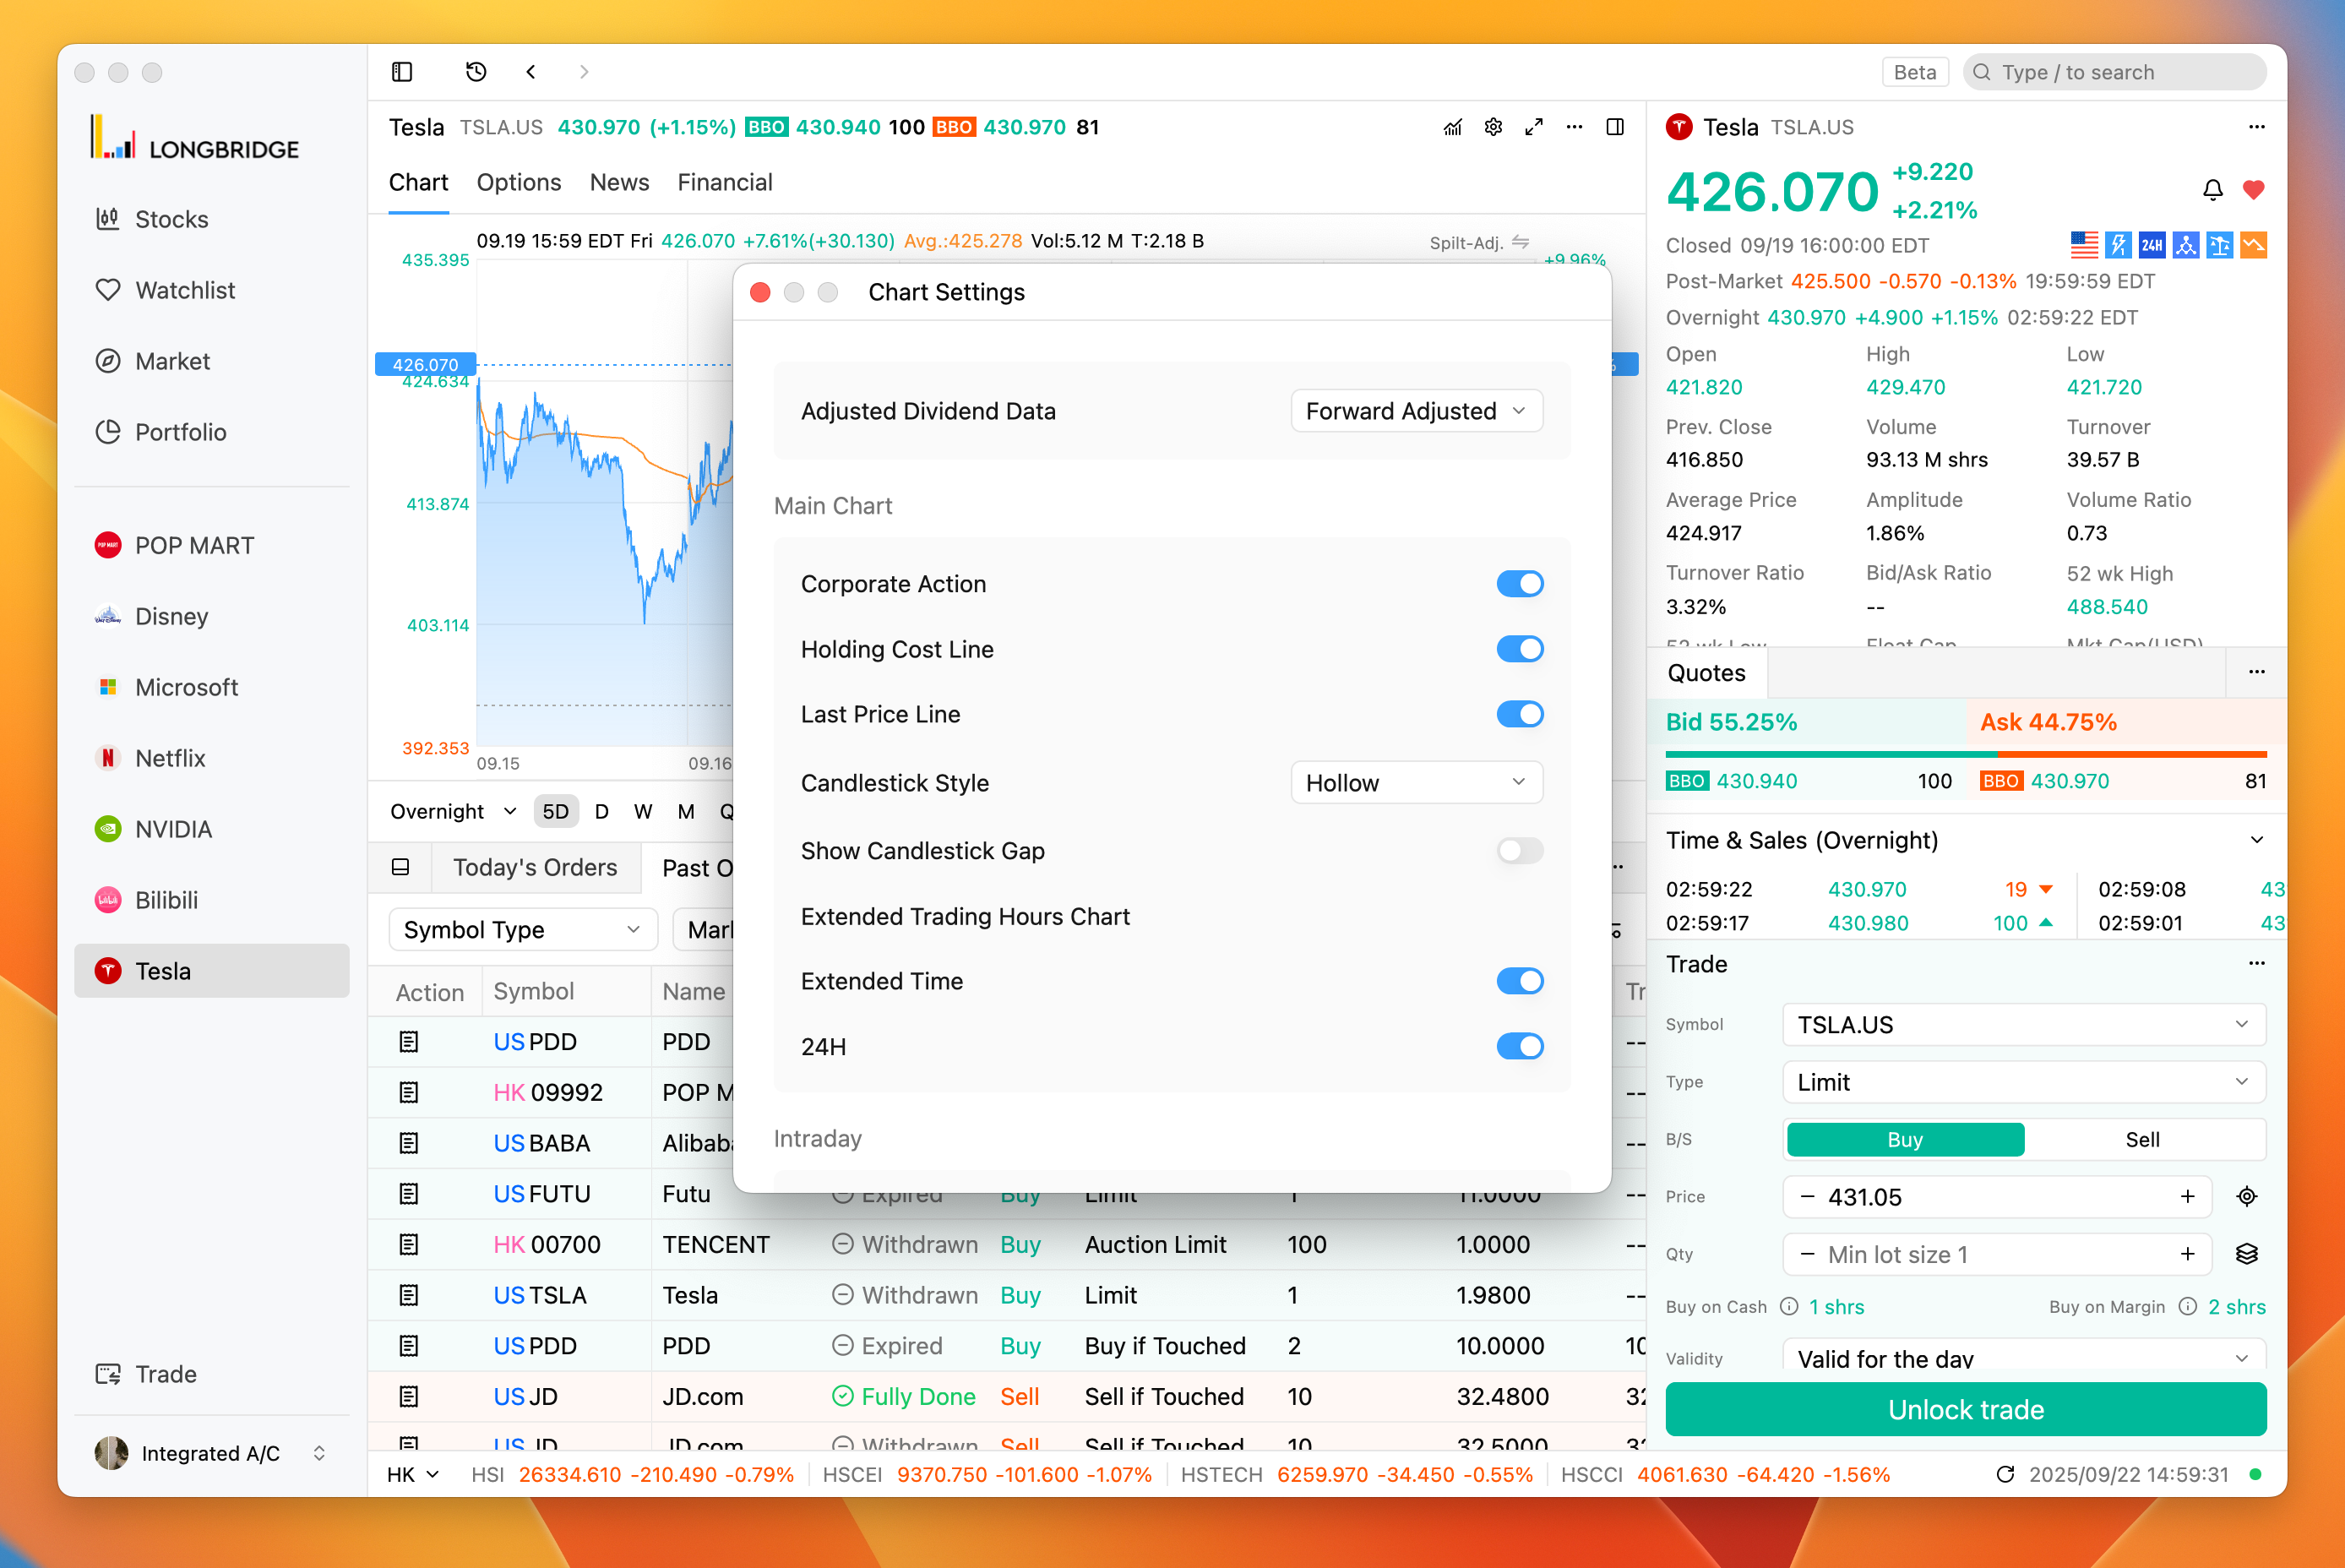2345x1568 pixels.
Task: Click the price target crosshair icon
Action: 2246,1197
